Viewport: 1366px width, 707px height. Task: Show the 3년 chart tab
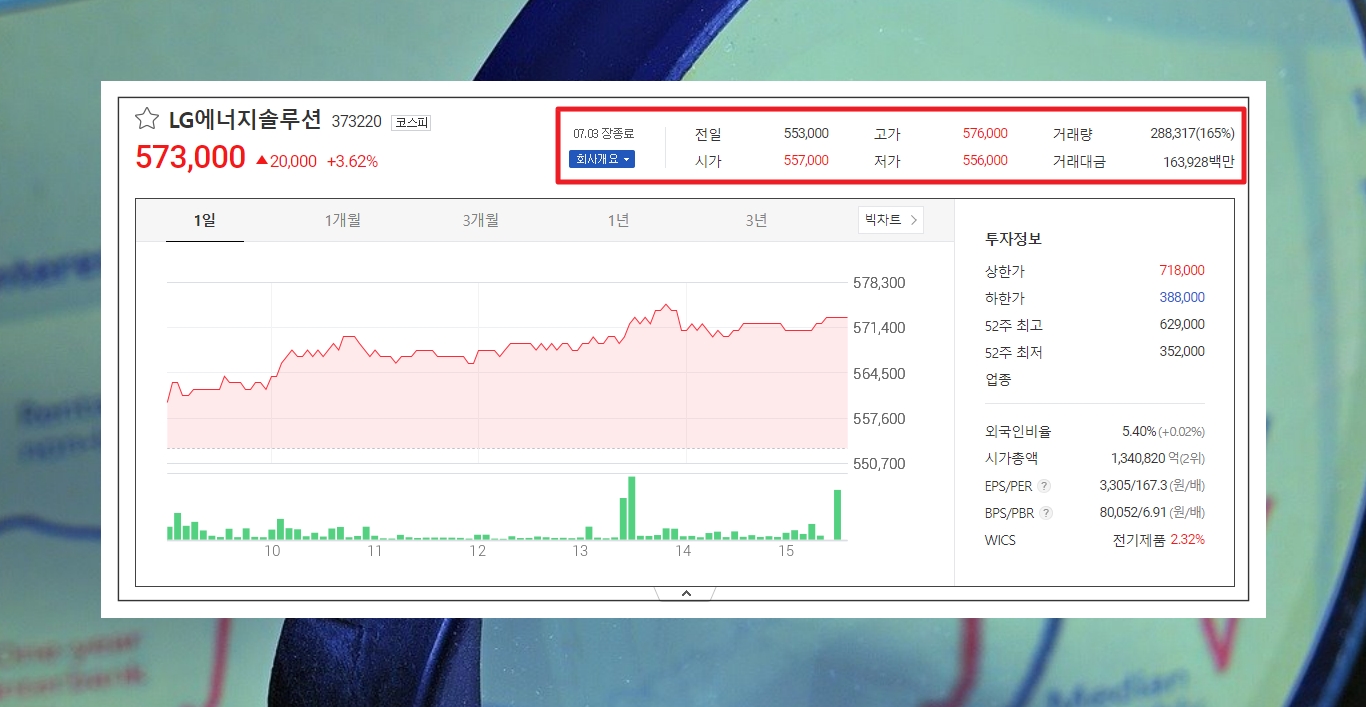[757, 220]
